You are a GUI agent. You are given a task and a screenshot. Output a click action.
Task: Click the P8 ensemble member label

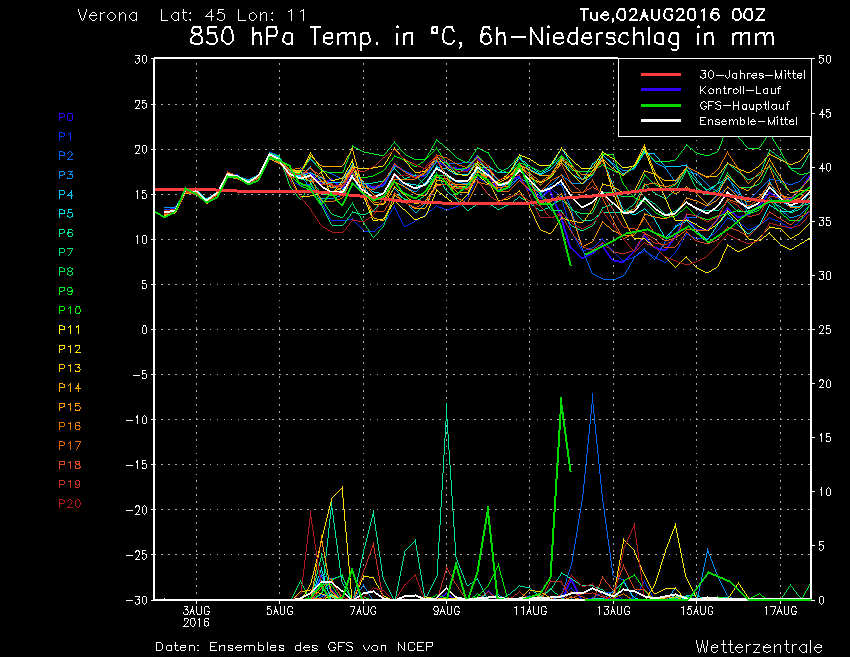[x=66, y=272]
